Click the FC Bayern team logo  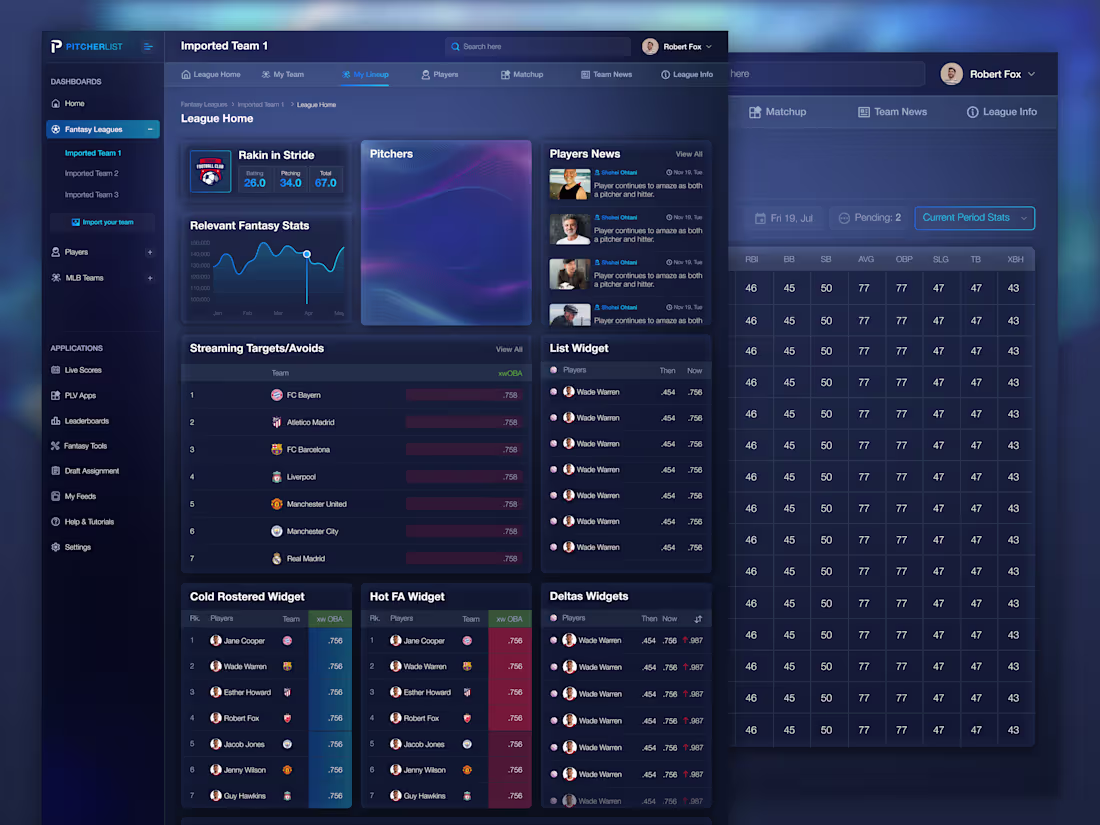276,395
